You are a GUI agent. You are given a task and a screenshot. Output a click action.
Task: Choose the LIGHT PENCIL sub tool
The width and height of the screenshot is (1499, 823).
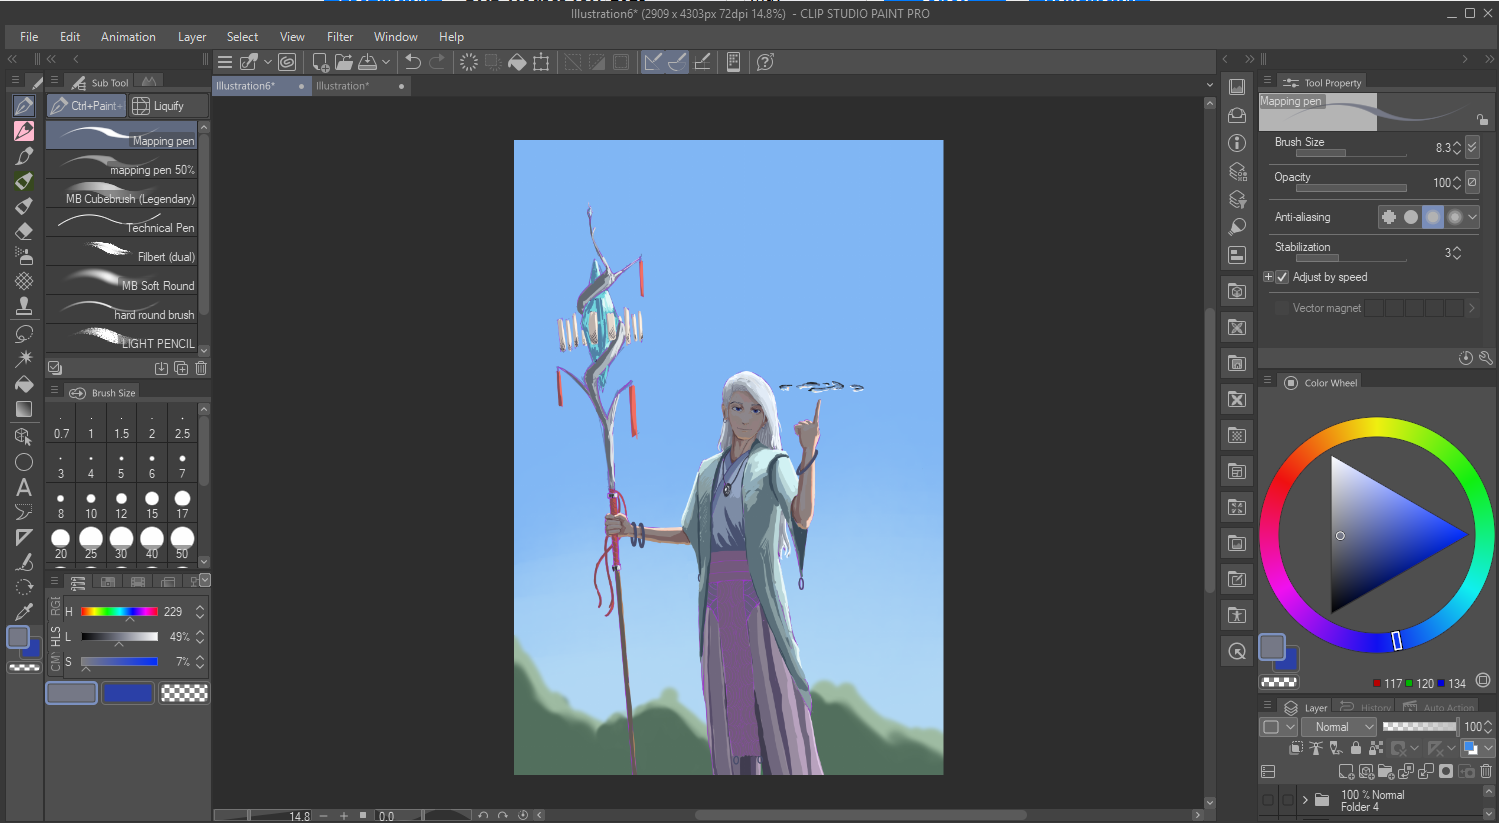[x=121, y=339]
